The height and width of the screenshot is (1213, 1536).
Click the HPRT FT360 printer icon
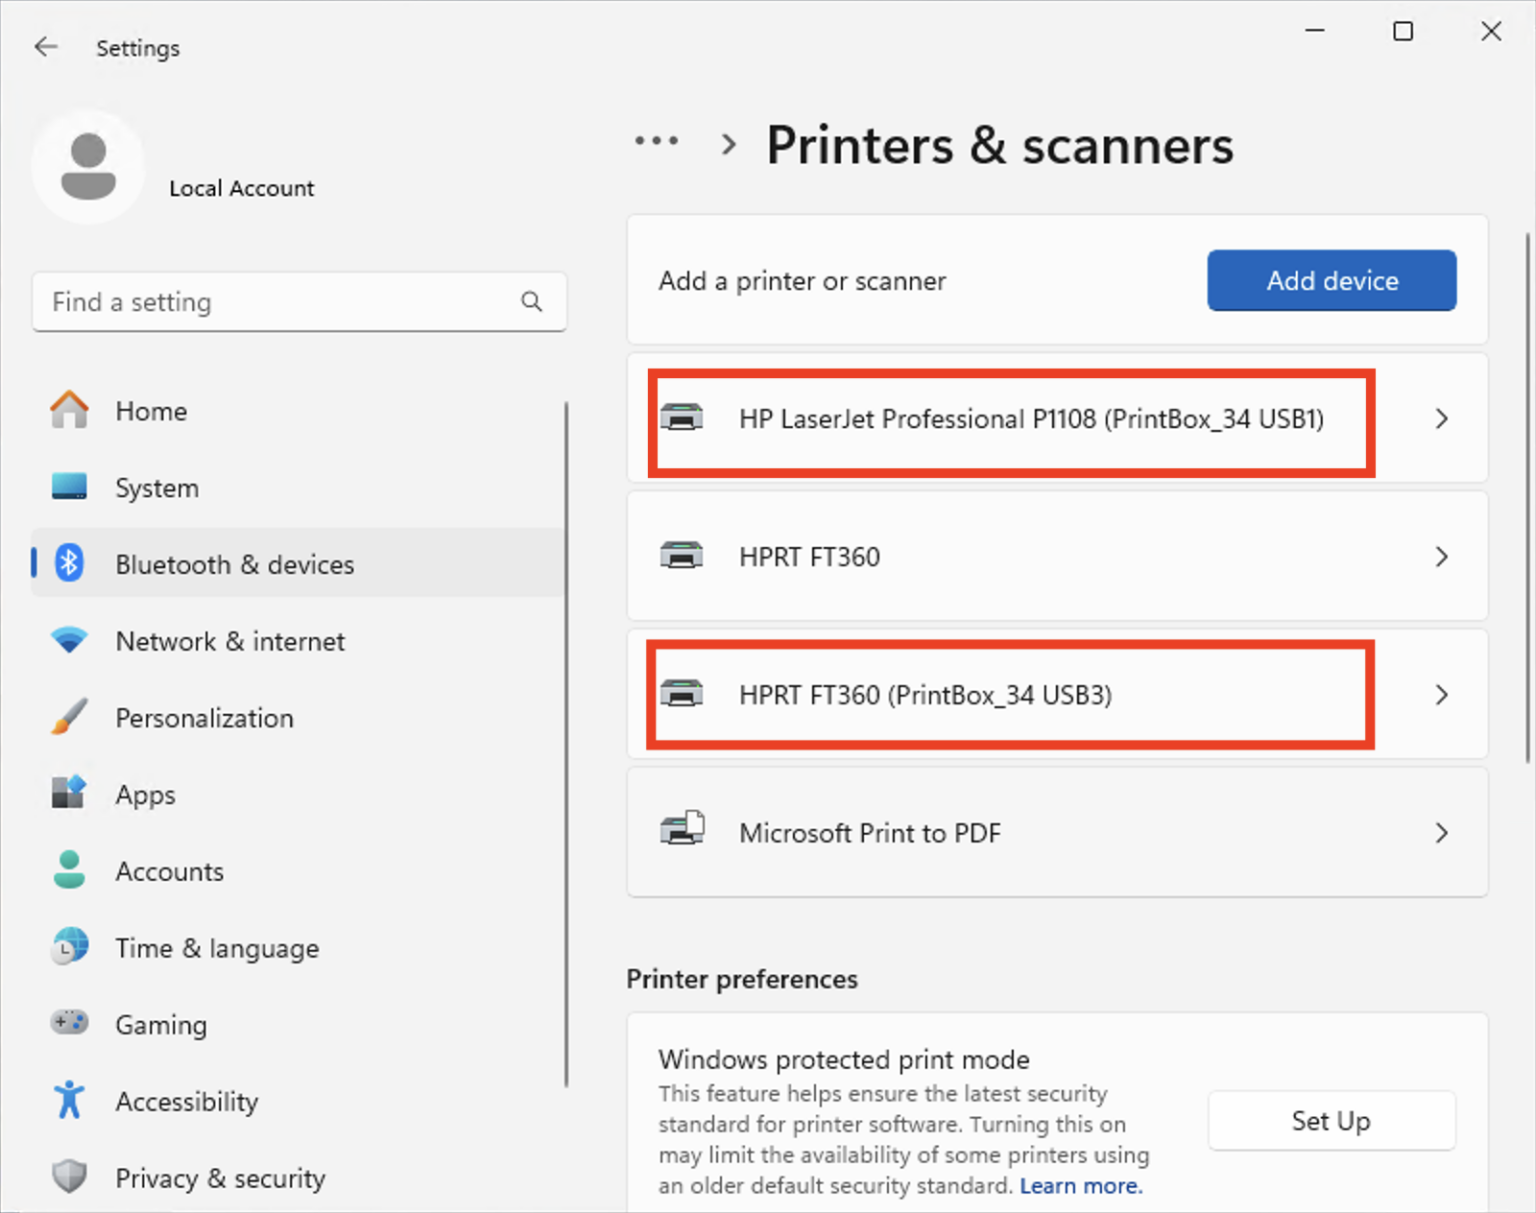pos(683,556)
